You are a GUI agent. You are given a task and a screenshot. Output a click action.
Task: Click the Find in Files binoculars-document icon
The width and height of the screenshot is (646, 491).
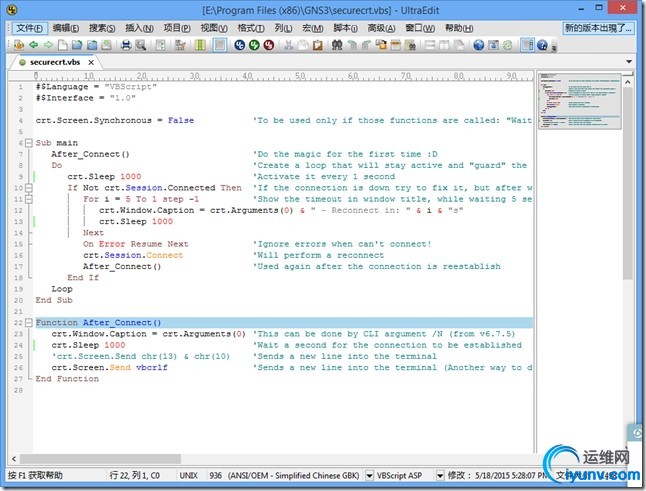[410, 44]
